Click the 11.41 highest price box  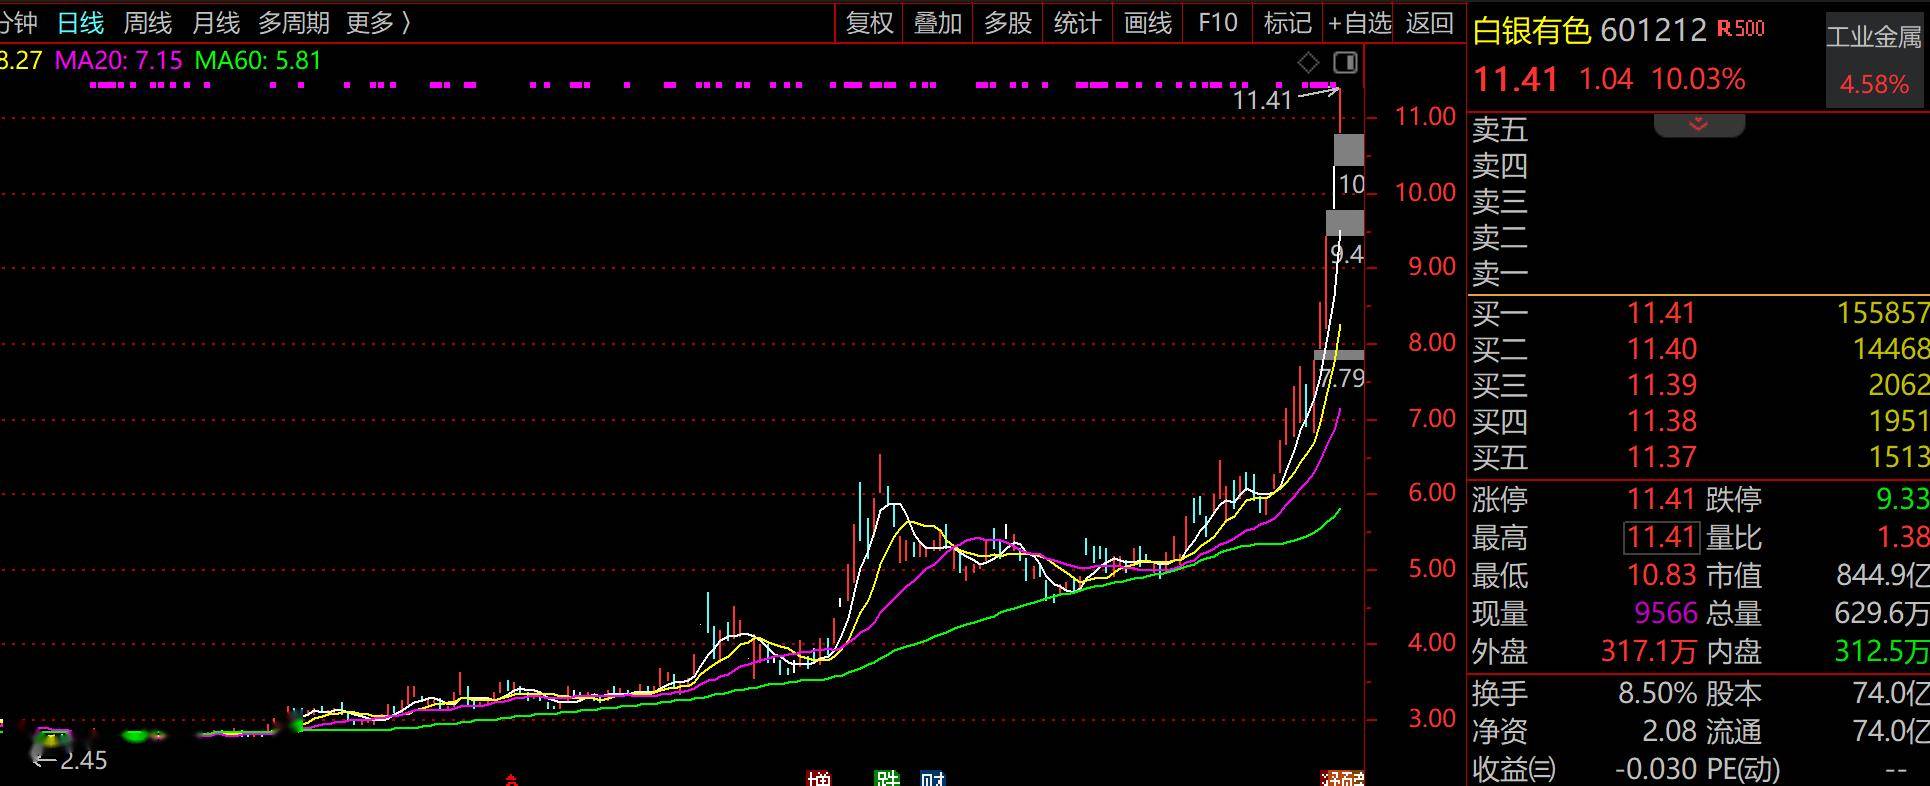[1660, 538]
